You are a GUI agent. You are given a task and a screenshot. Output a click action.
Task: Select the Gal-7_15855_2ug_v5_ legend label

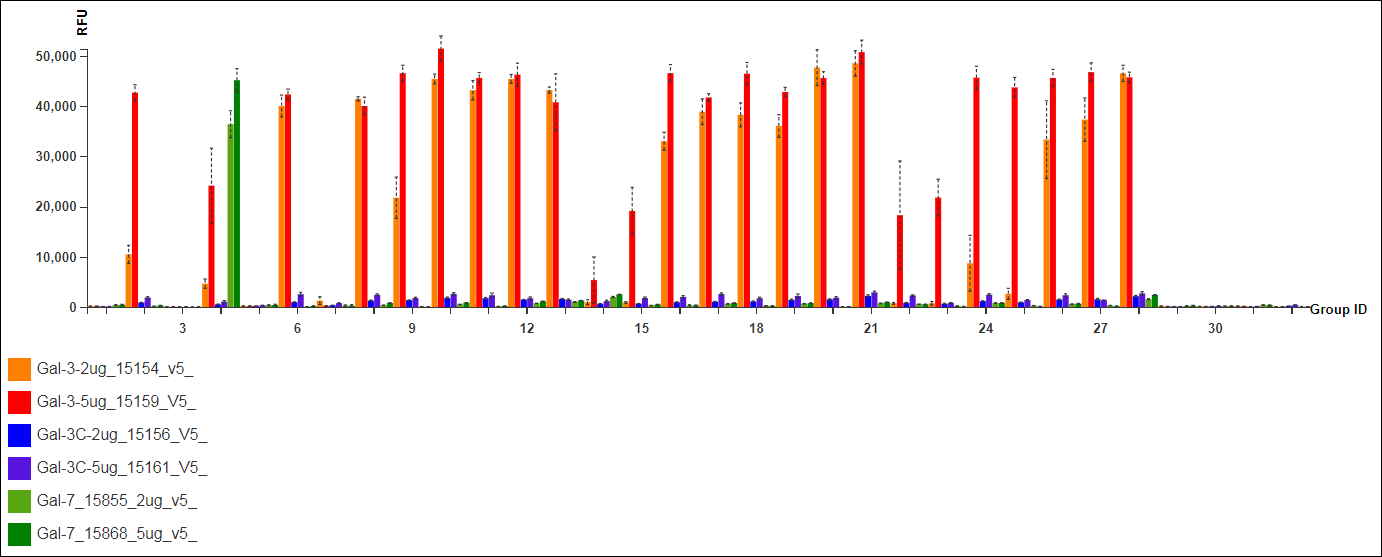click(117, 501)
